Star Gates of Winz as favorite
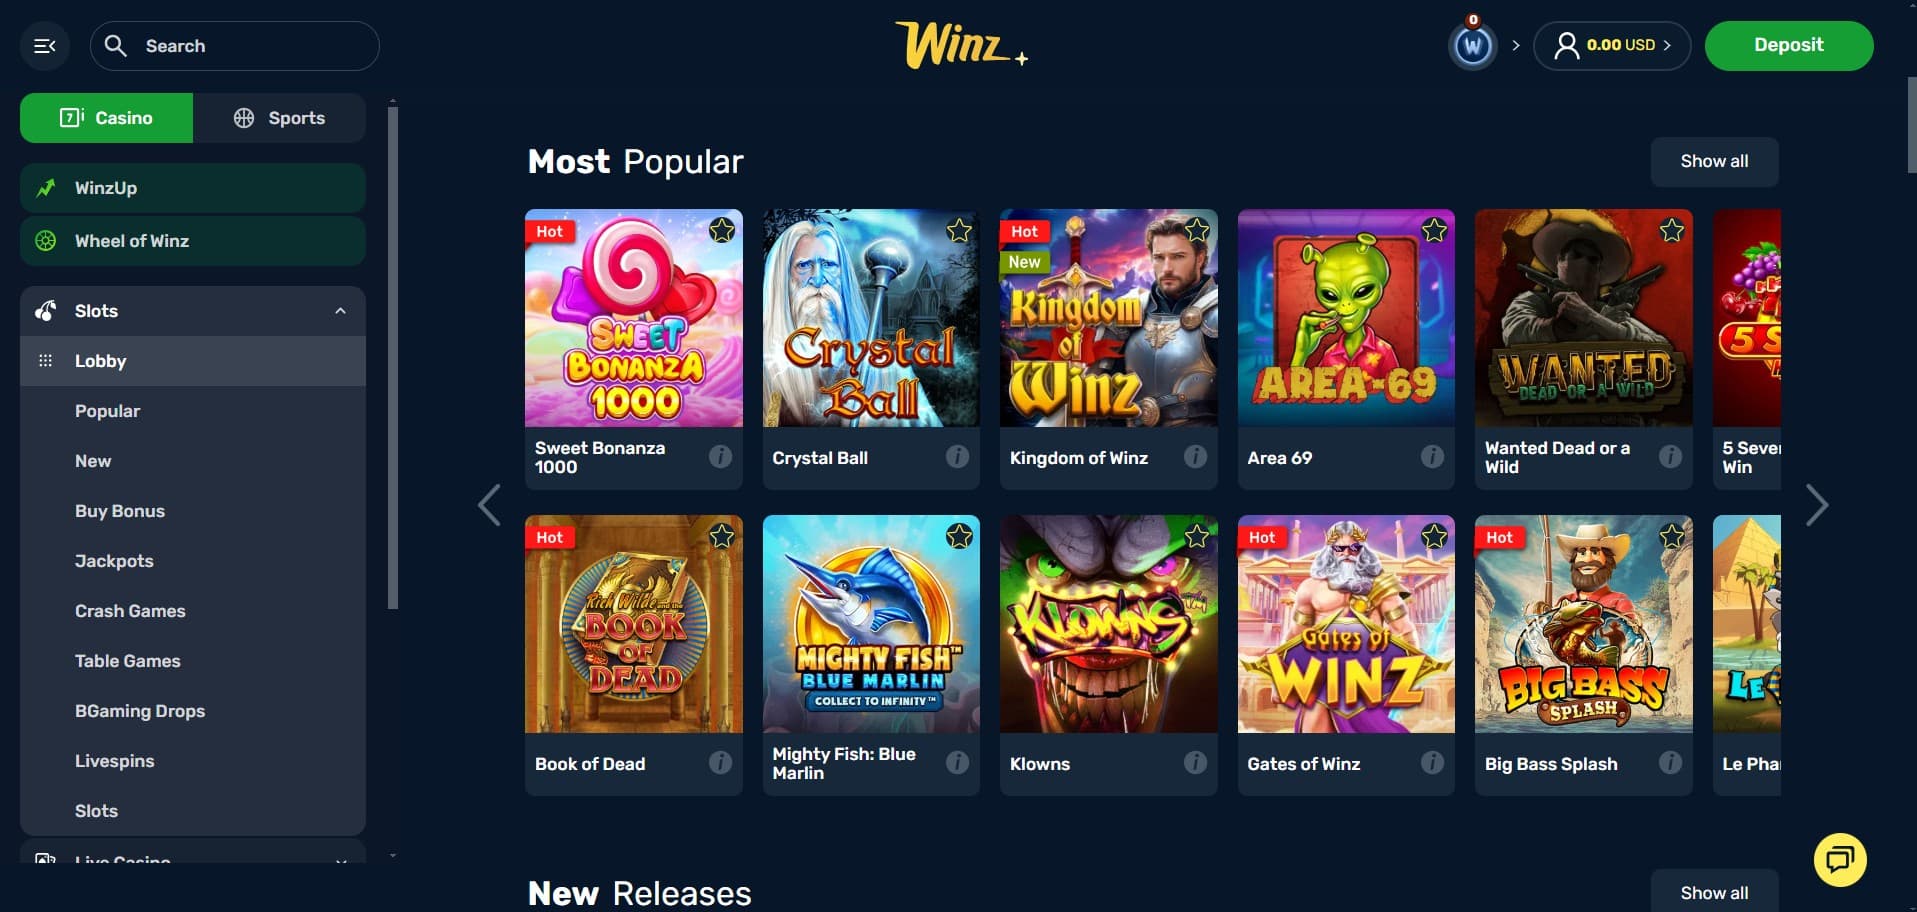 tap(1434, 537)
